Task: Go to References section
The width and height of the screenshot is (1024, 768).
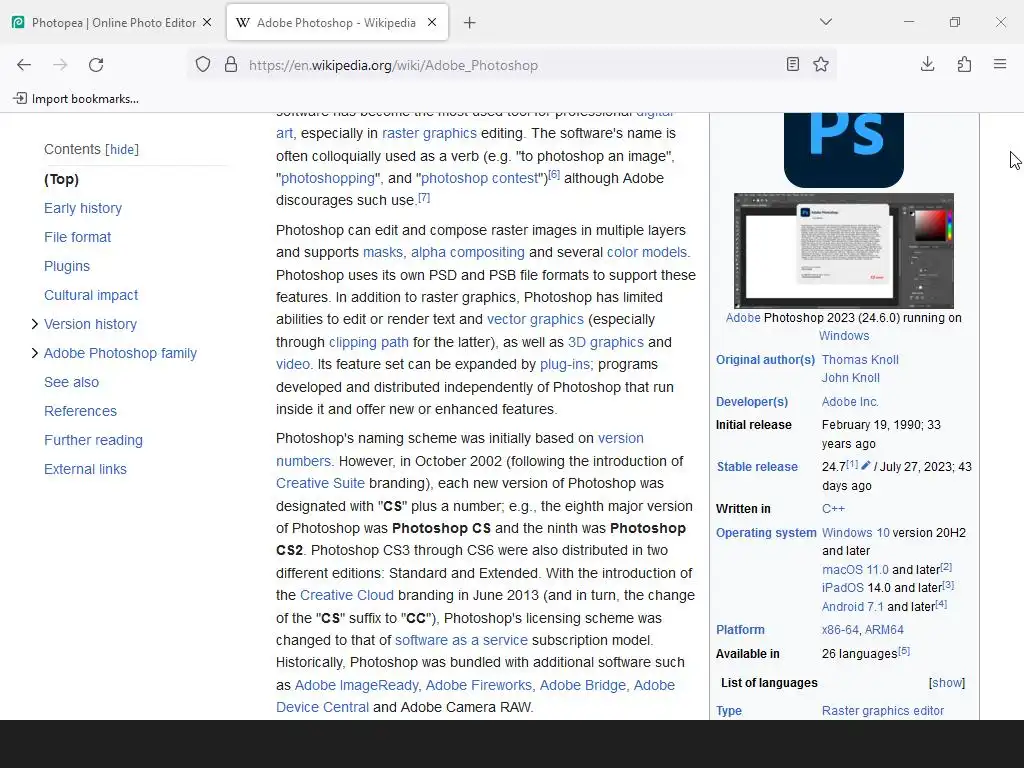Action: point(80,411)
